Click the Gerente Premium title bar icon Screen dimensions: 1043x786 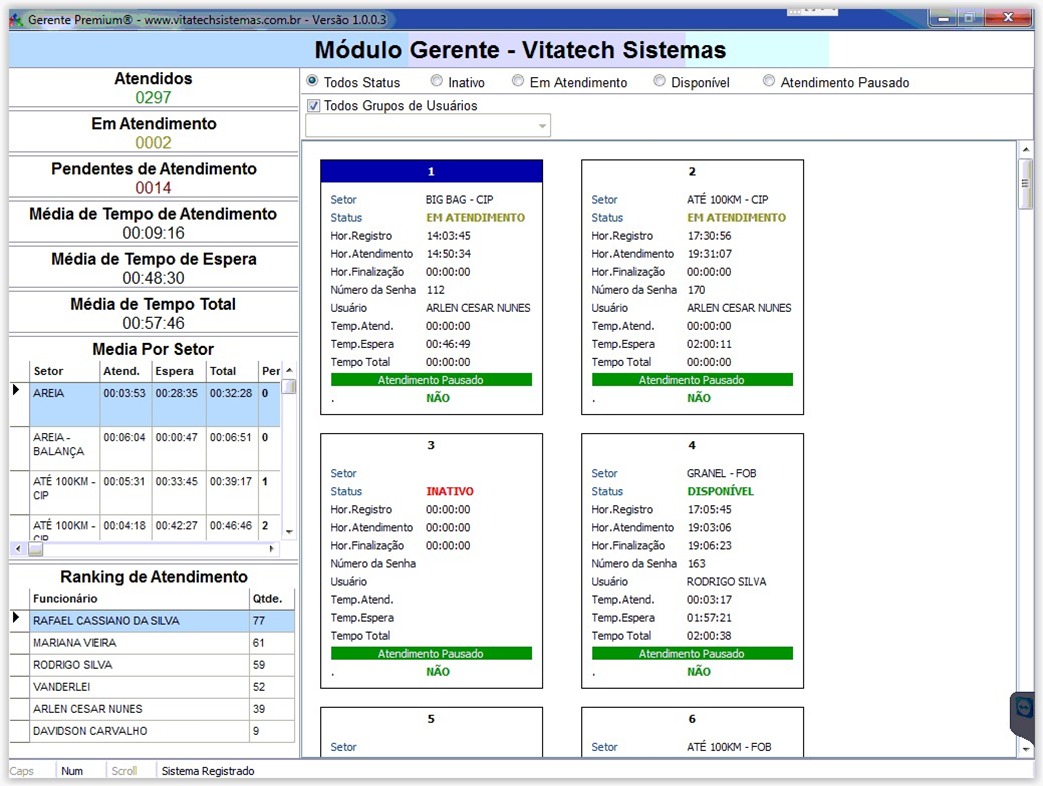coord(16,19)
